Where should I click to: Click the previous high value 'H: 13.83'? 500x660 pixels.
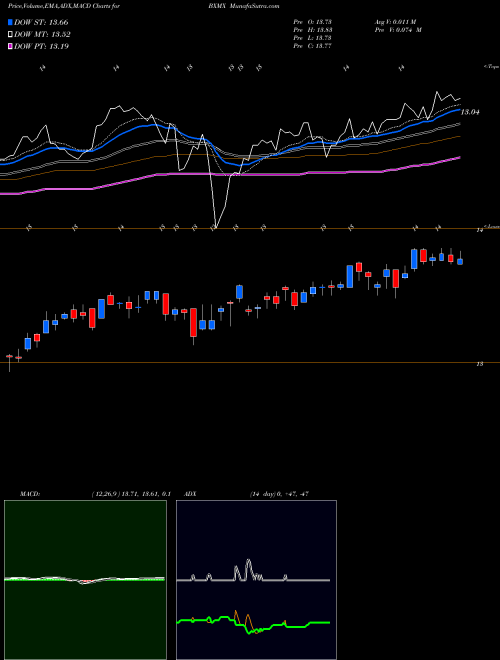click(x=321, y=30)
